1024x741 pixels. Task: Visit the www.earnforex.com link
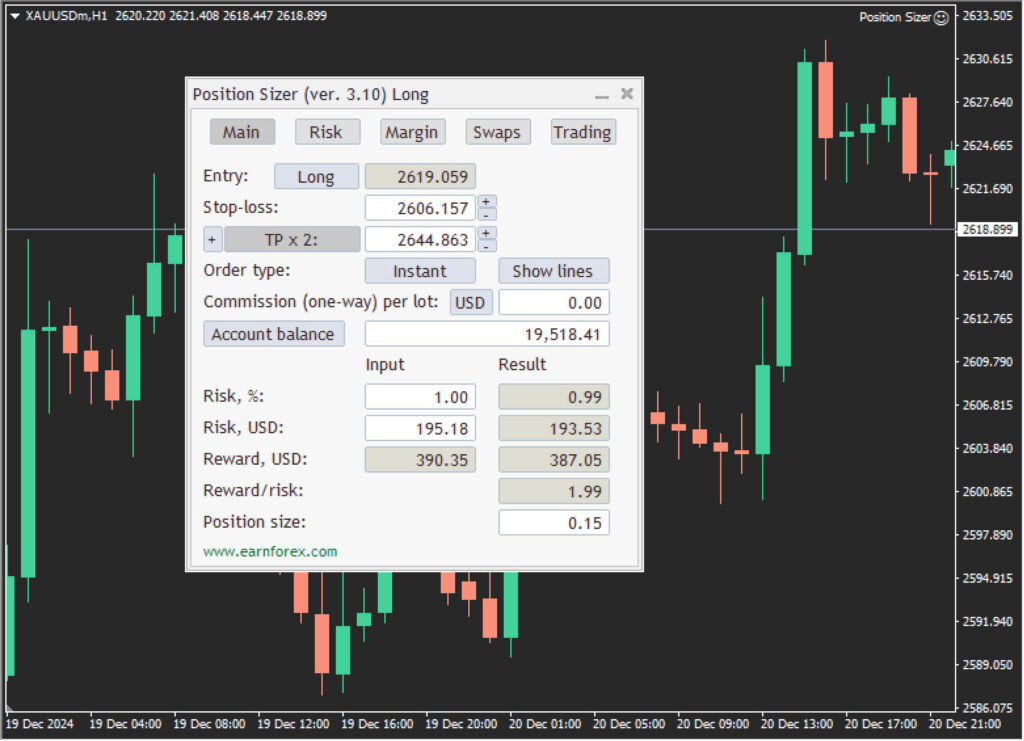point(270,551)
